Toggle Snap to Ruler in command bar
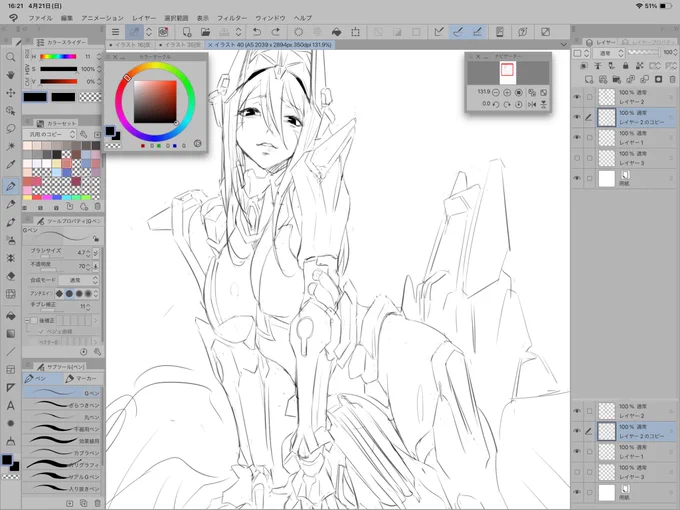 tap(438, 32)
